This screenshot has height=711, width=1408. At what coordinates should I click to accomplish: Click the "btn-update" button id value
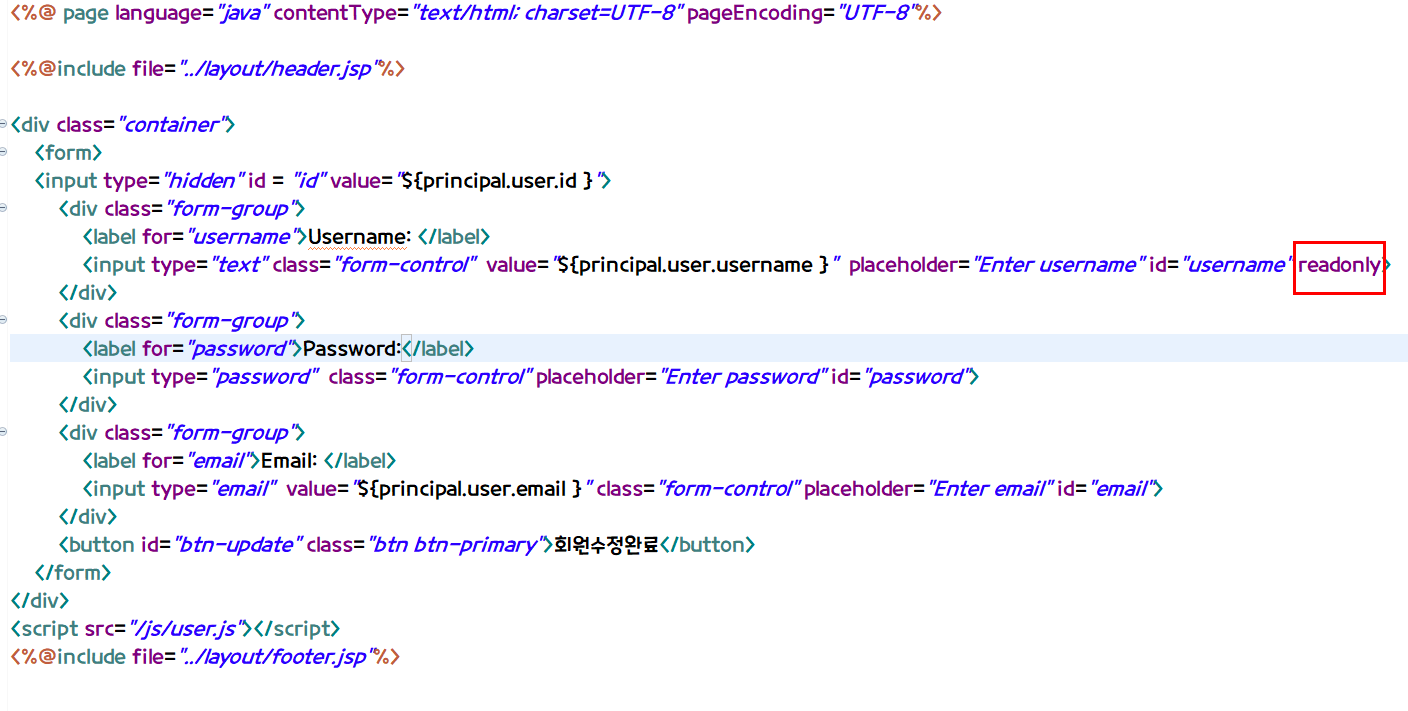point(238,545)
